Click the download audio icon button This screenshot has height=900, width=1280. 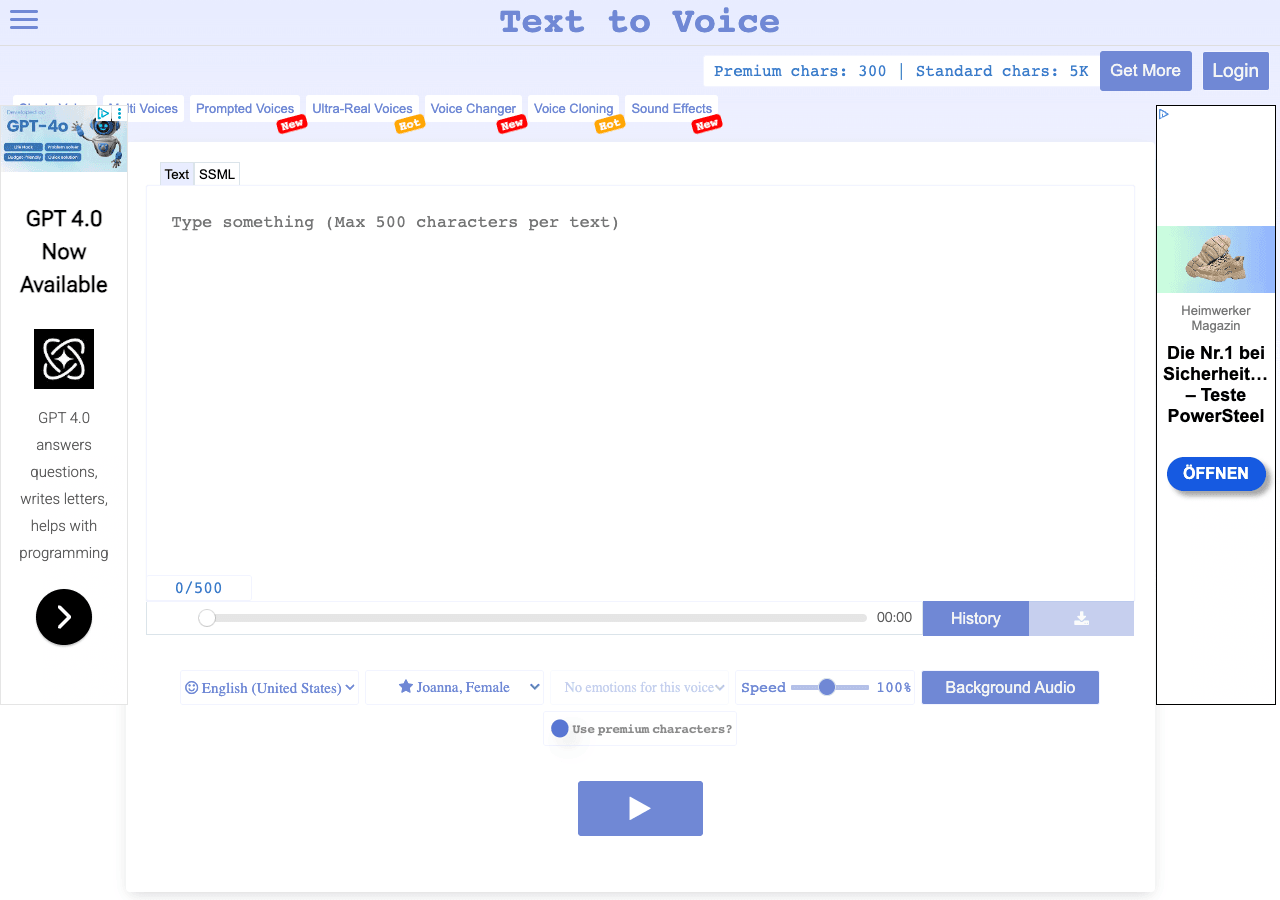pos(1081,618)
